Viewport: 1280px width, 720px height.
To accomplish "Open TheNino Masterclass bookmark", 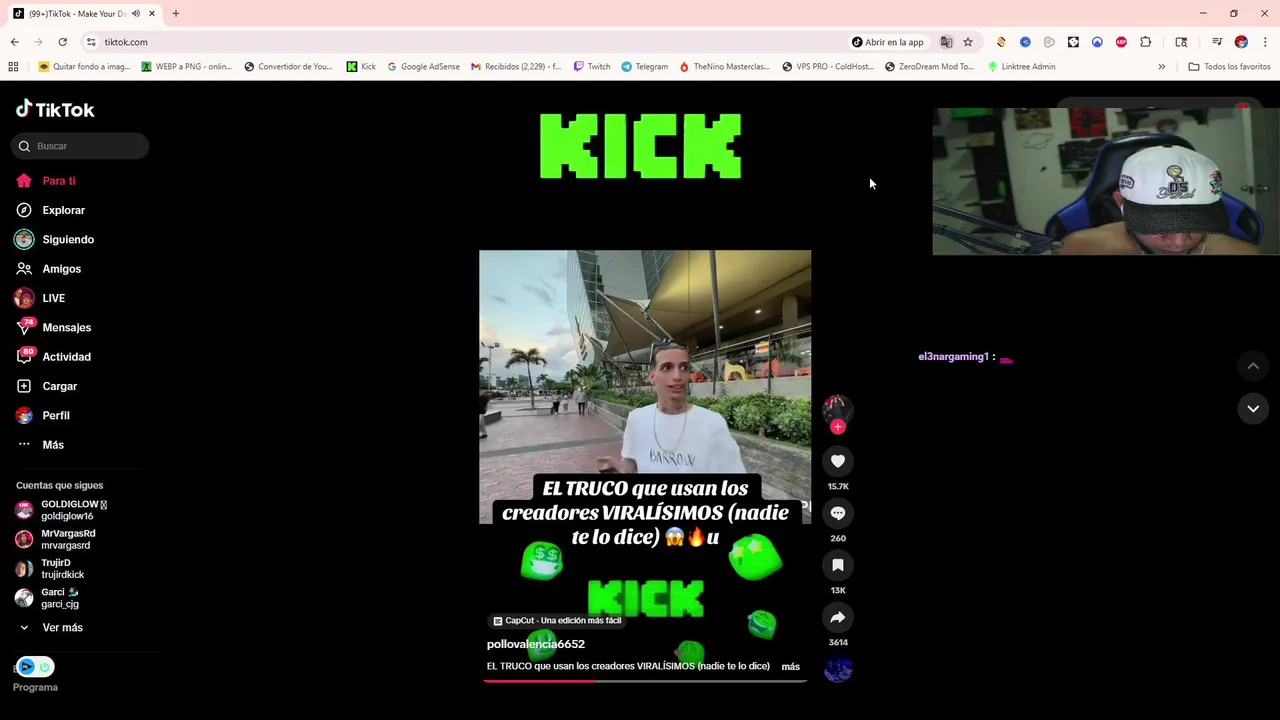I will coord(724,67).
